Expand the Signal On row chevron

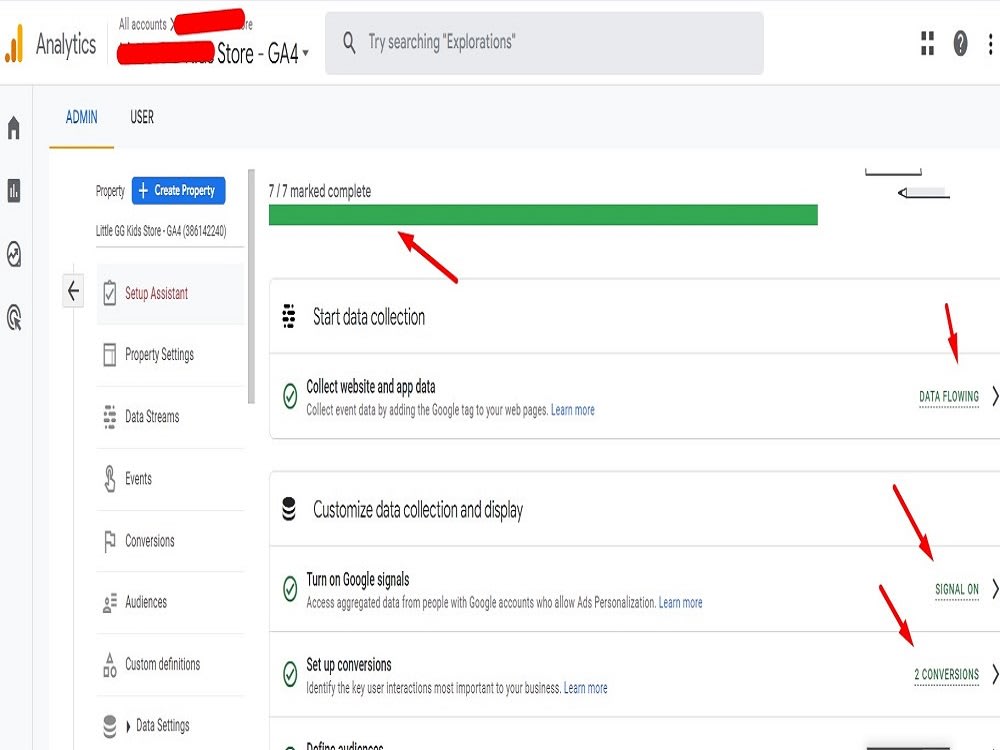(994, 589)
